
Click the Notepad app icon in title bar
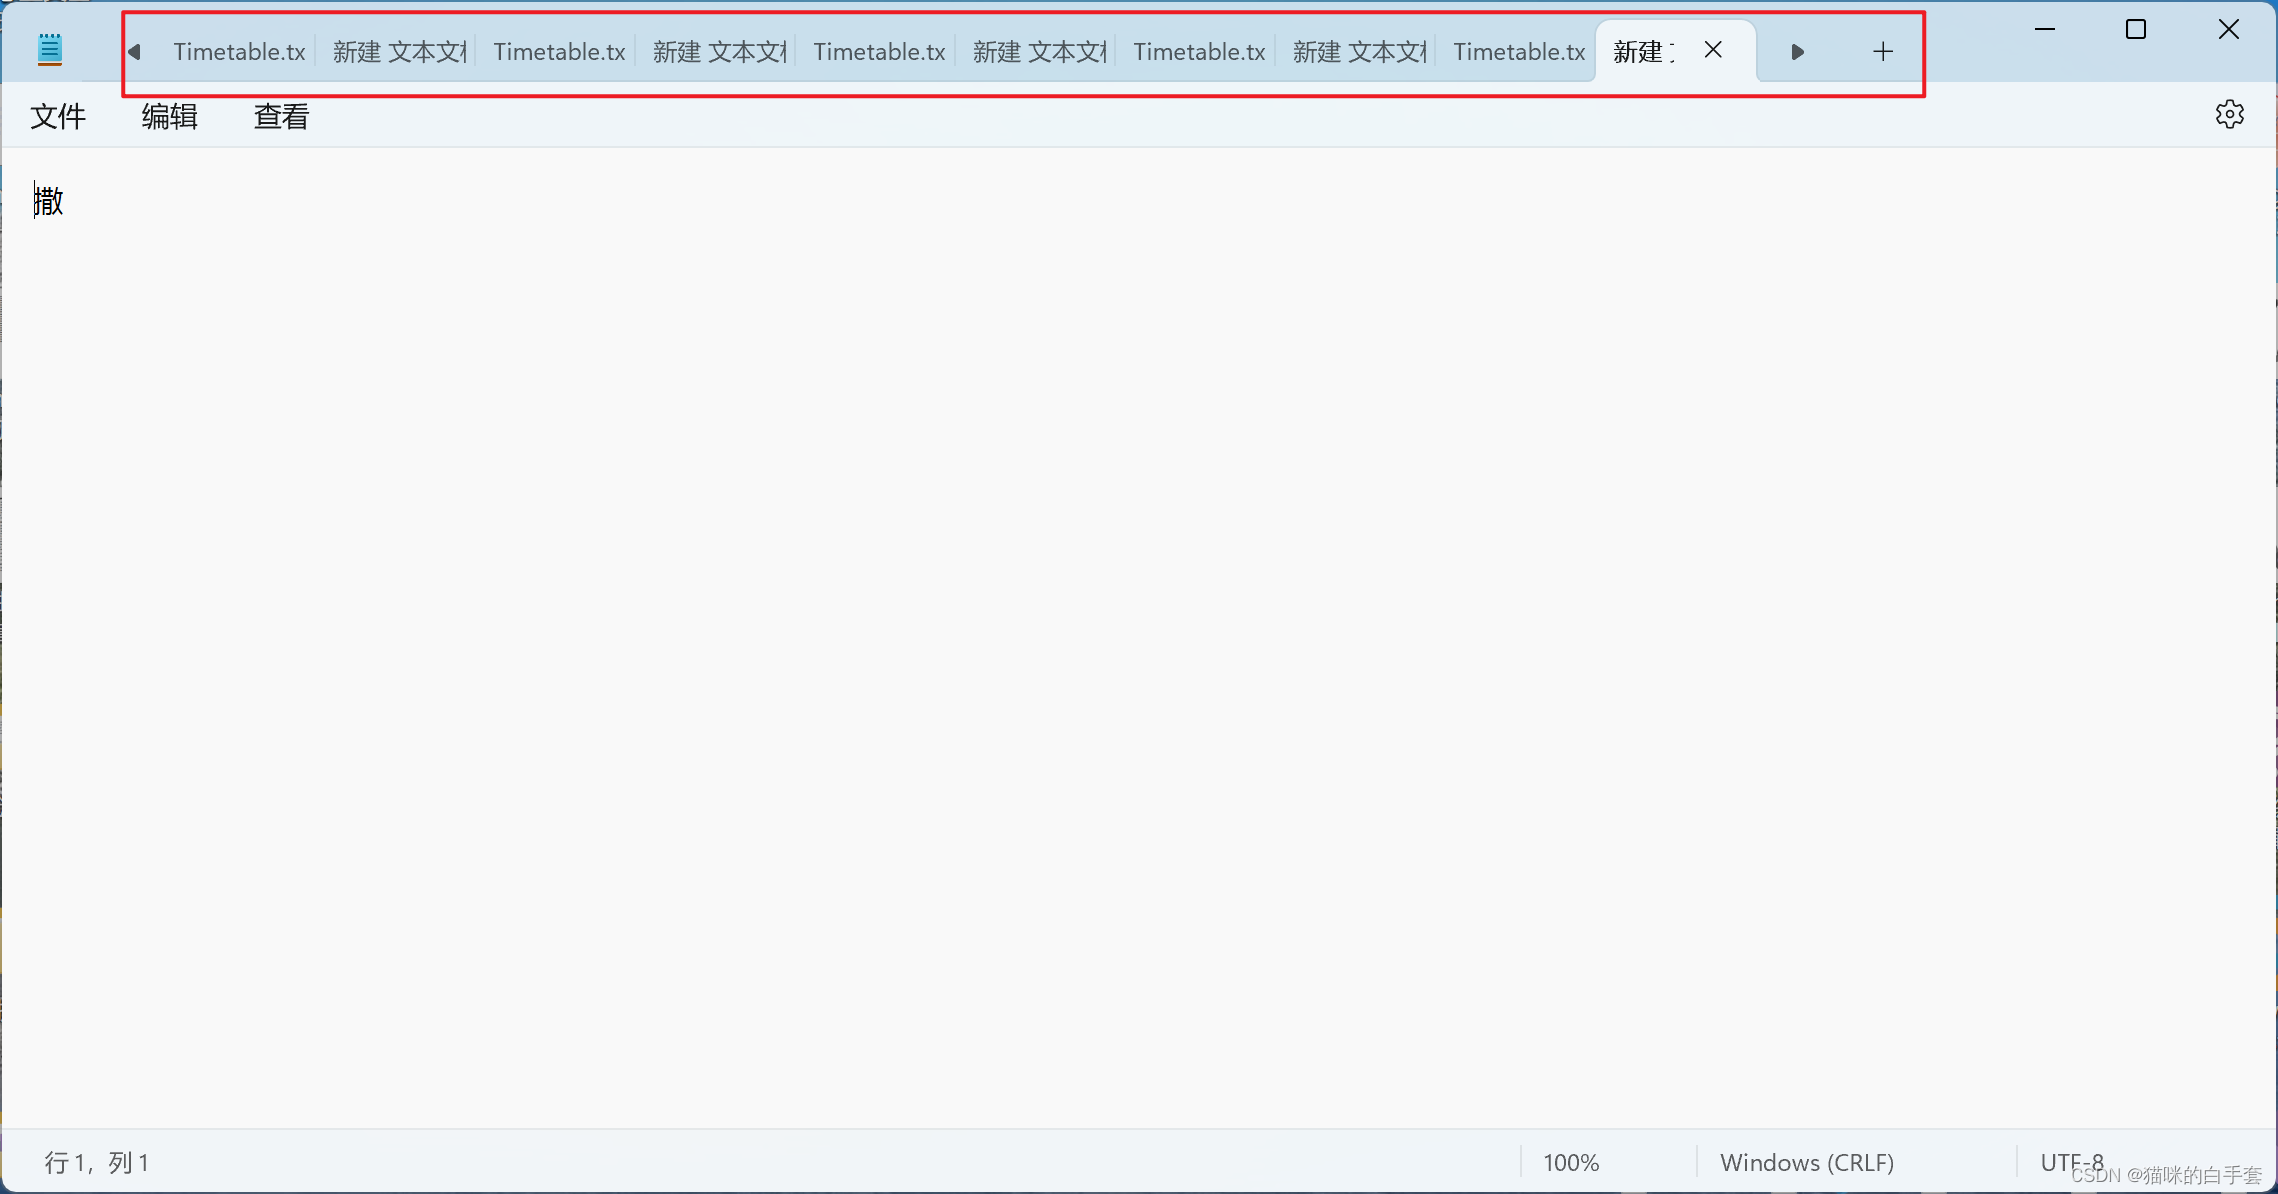tap(50, 50)
